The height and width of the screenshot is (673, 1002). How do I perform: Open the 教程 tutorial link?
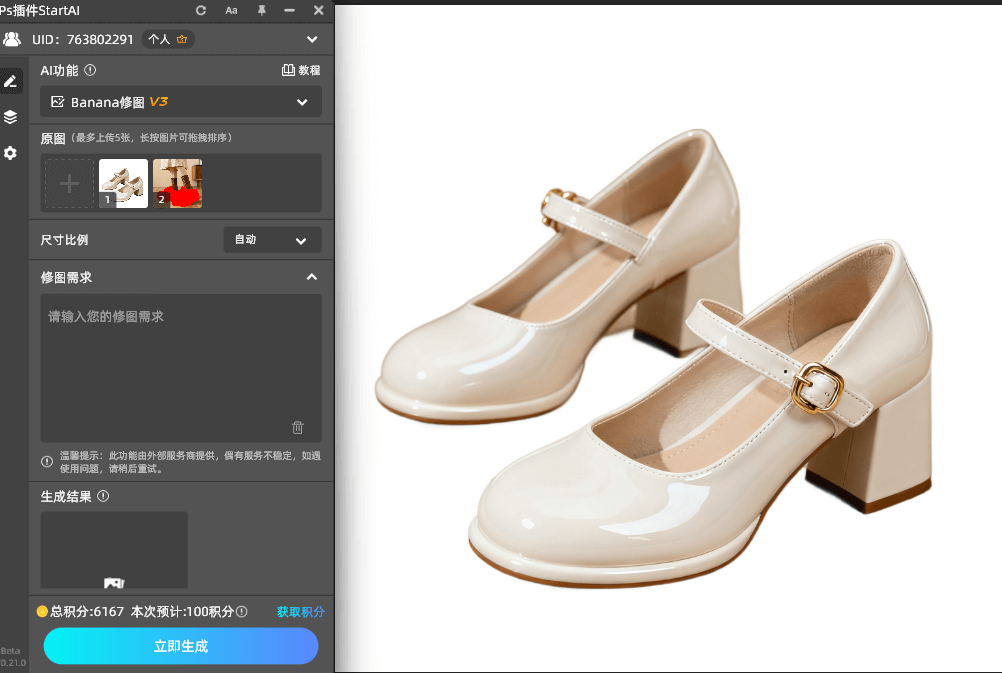point(301,71)
